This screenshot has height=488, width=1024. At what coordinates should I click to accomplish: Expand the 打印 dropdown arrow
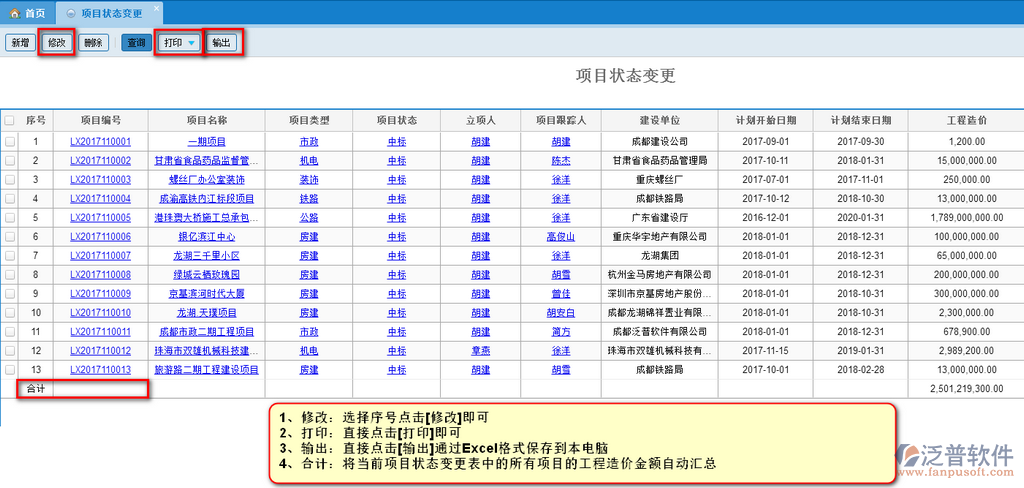click(x=191, y=43)
